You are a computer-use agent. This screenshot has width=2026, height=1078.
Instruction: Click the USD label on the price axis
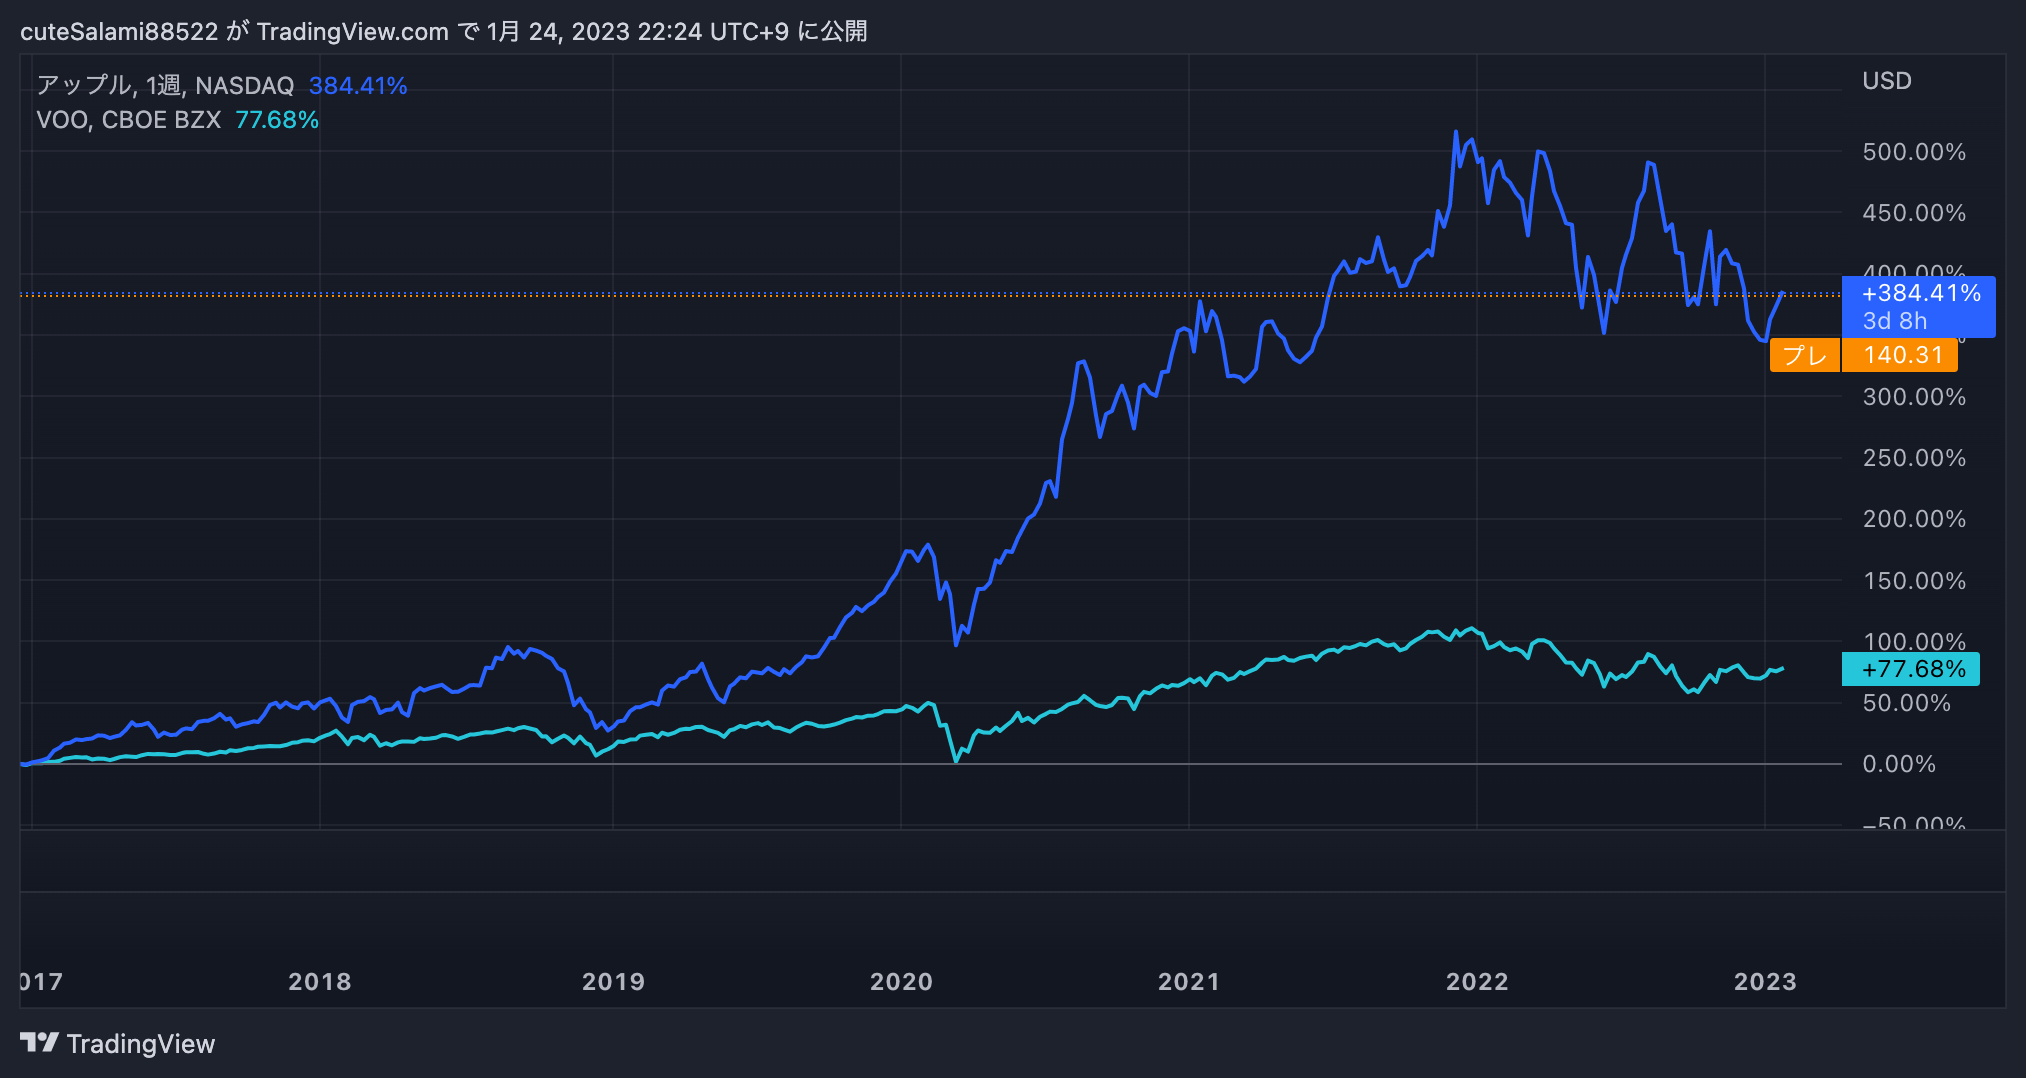[x=1886, y=81]
